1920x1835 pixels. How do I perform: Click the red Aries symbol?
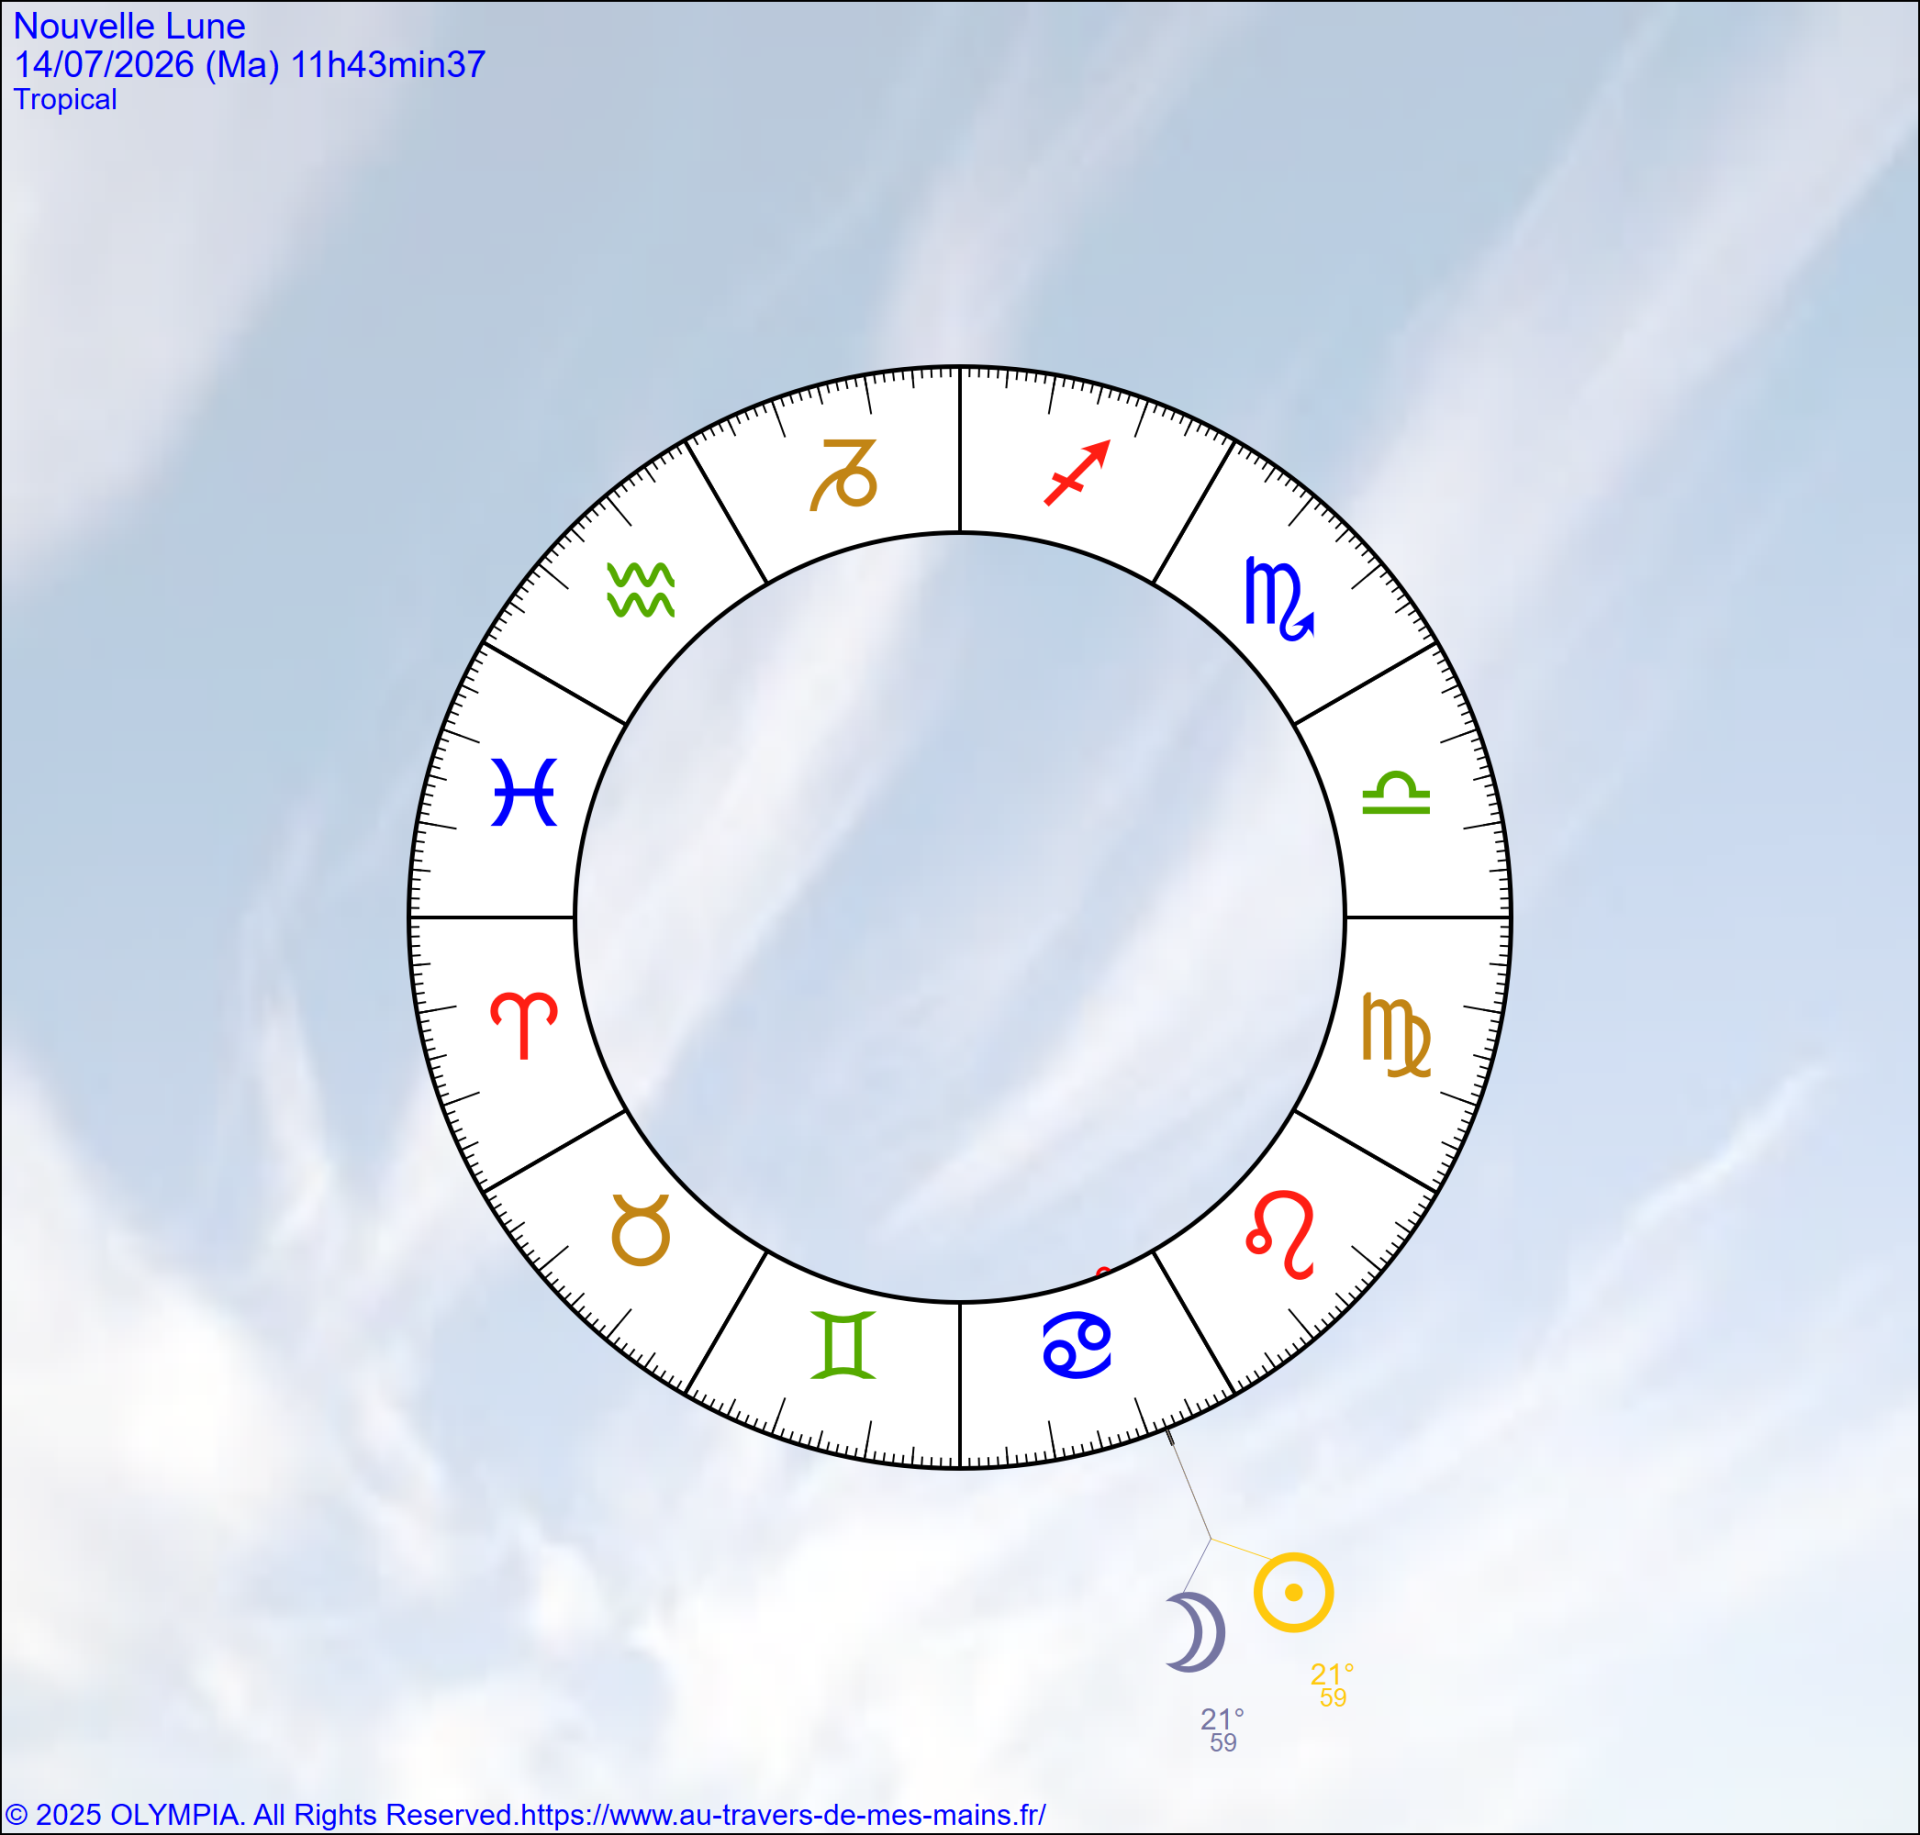pos(524,1025)
